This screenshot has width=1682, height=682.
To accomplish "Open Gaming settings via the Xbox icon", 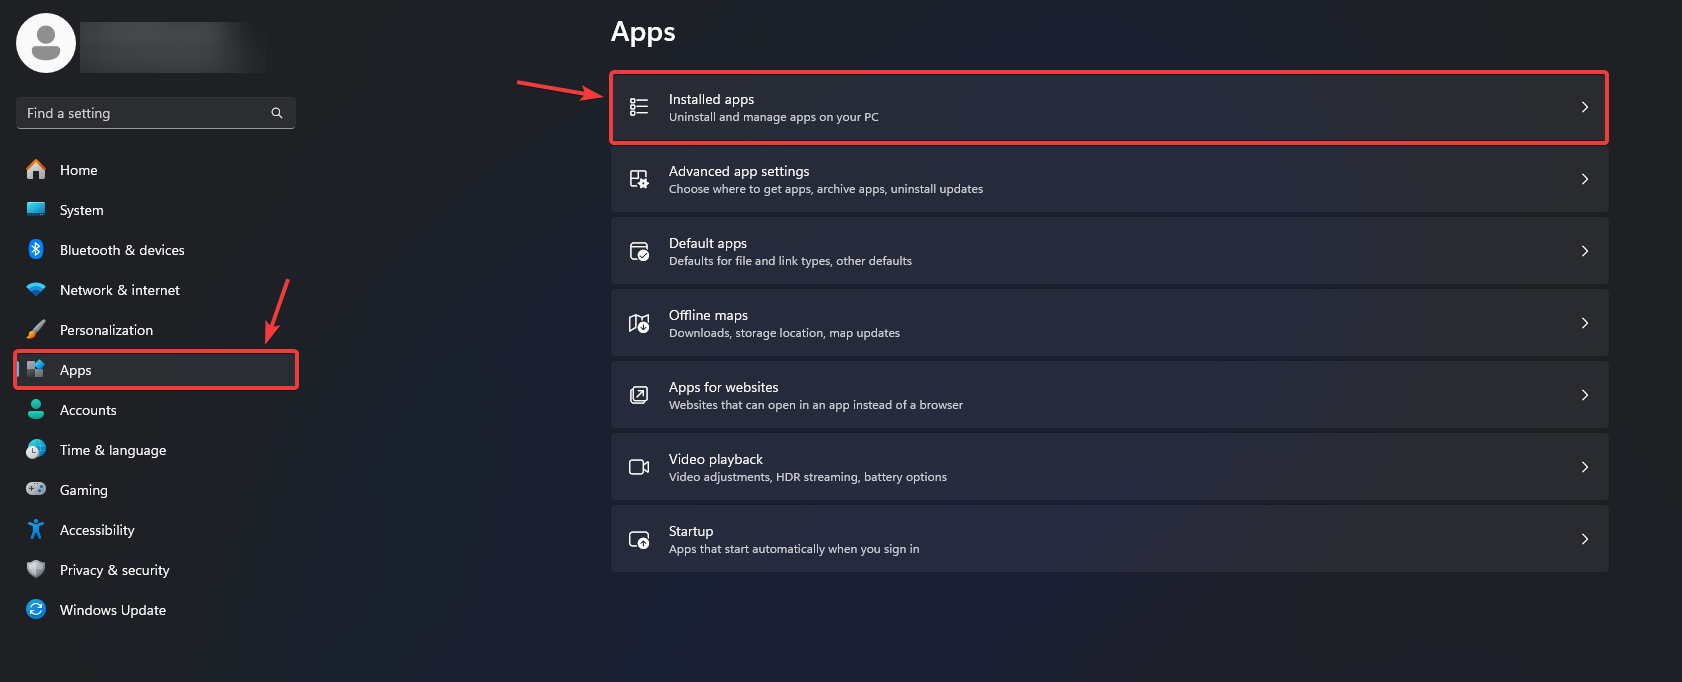I will tap(35, 490).
